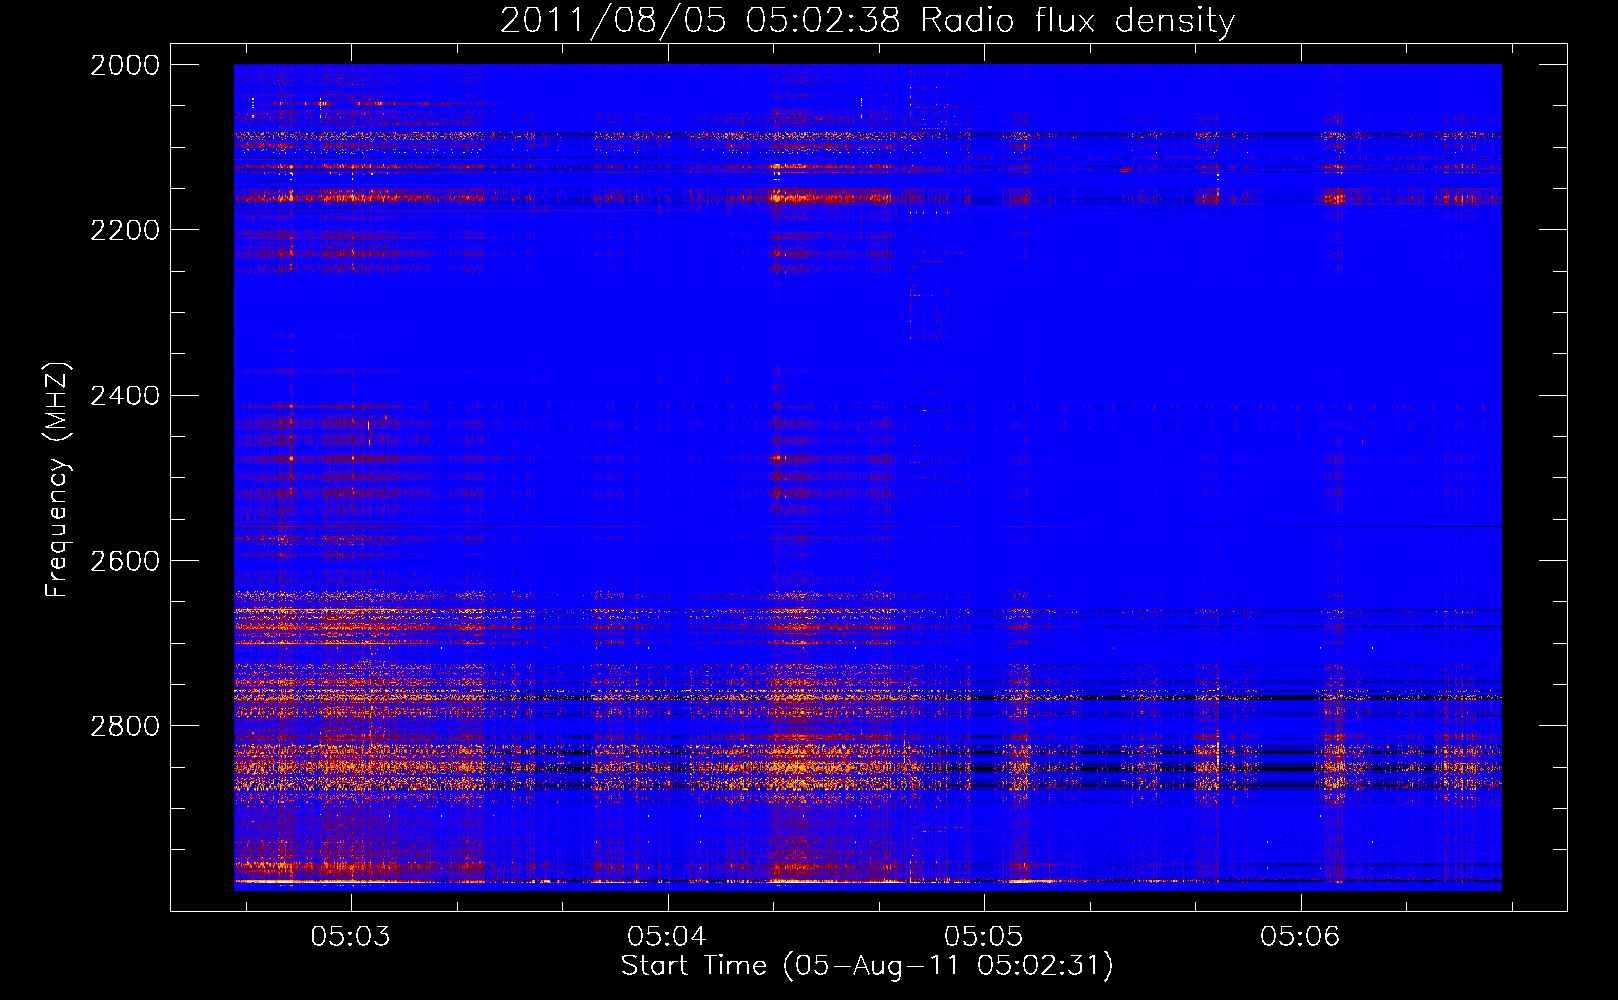Click the 05:03 time axis label
The image size is (1618, 1000).
350,936
